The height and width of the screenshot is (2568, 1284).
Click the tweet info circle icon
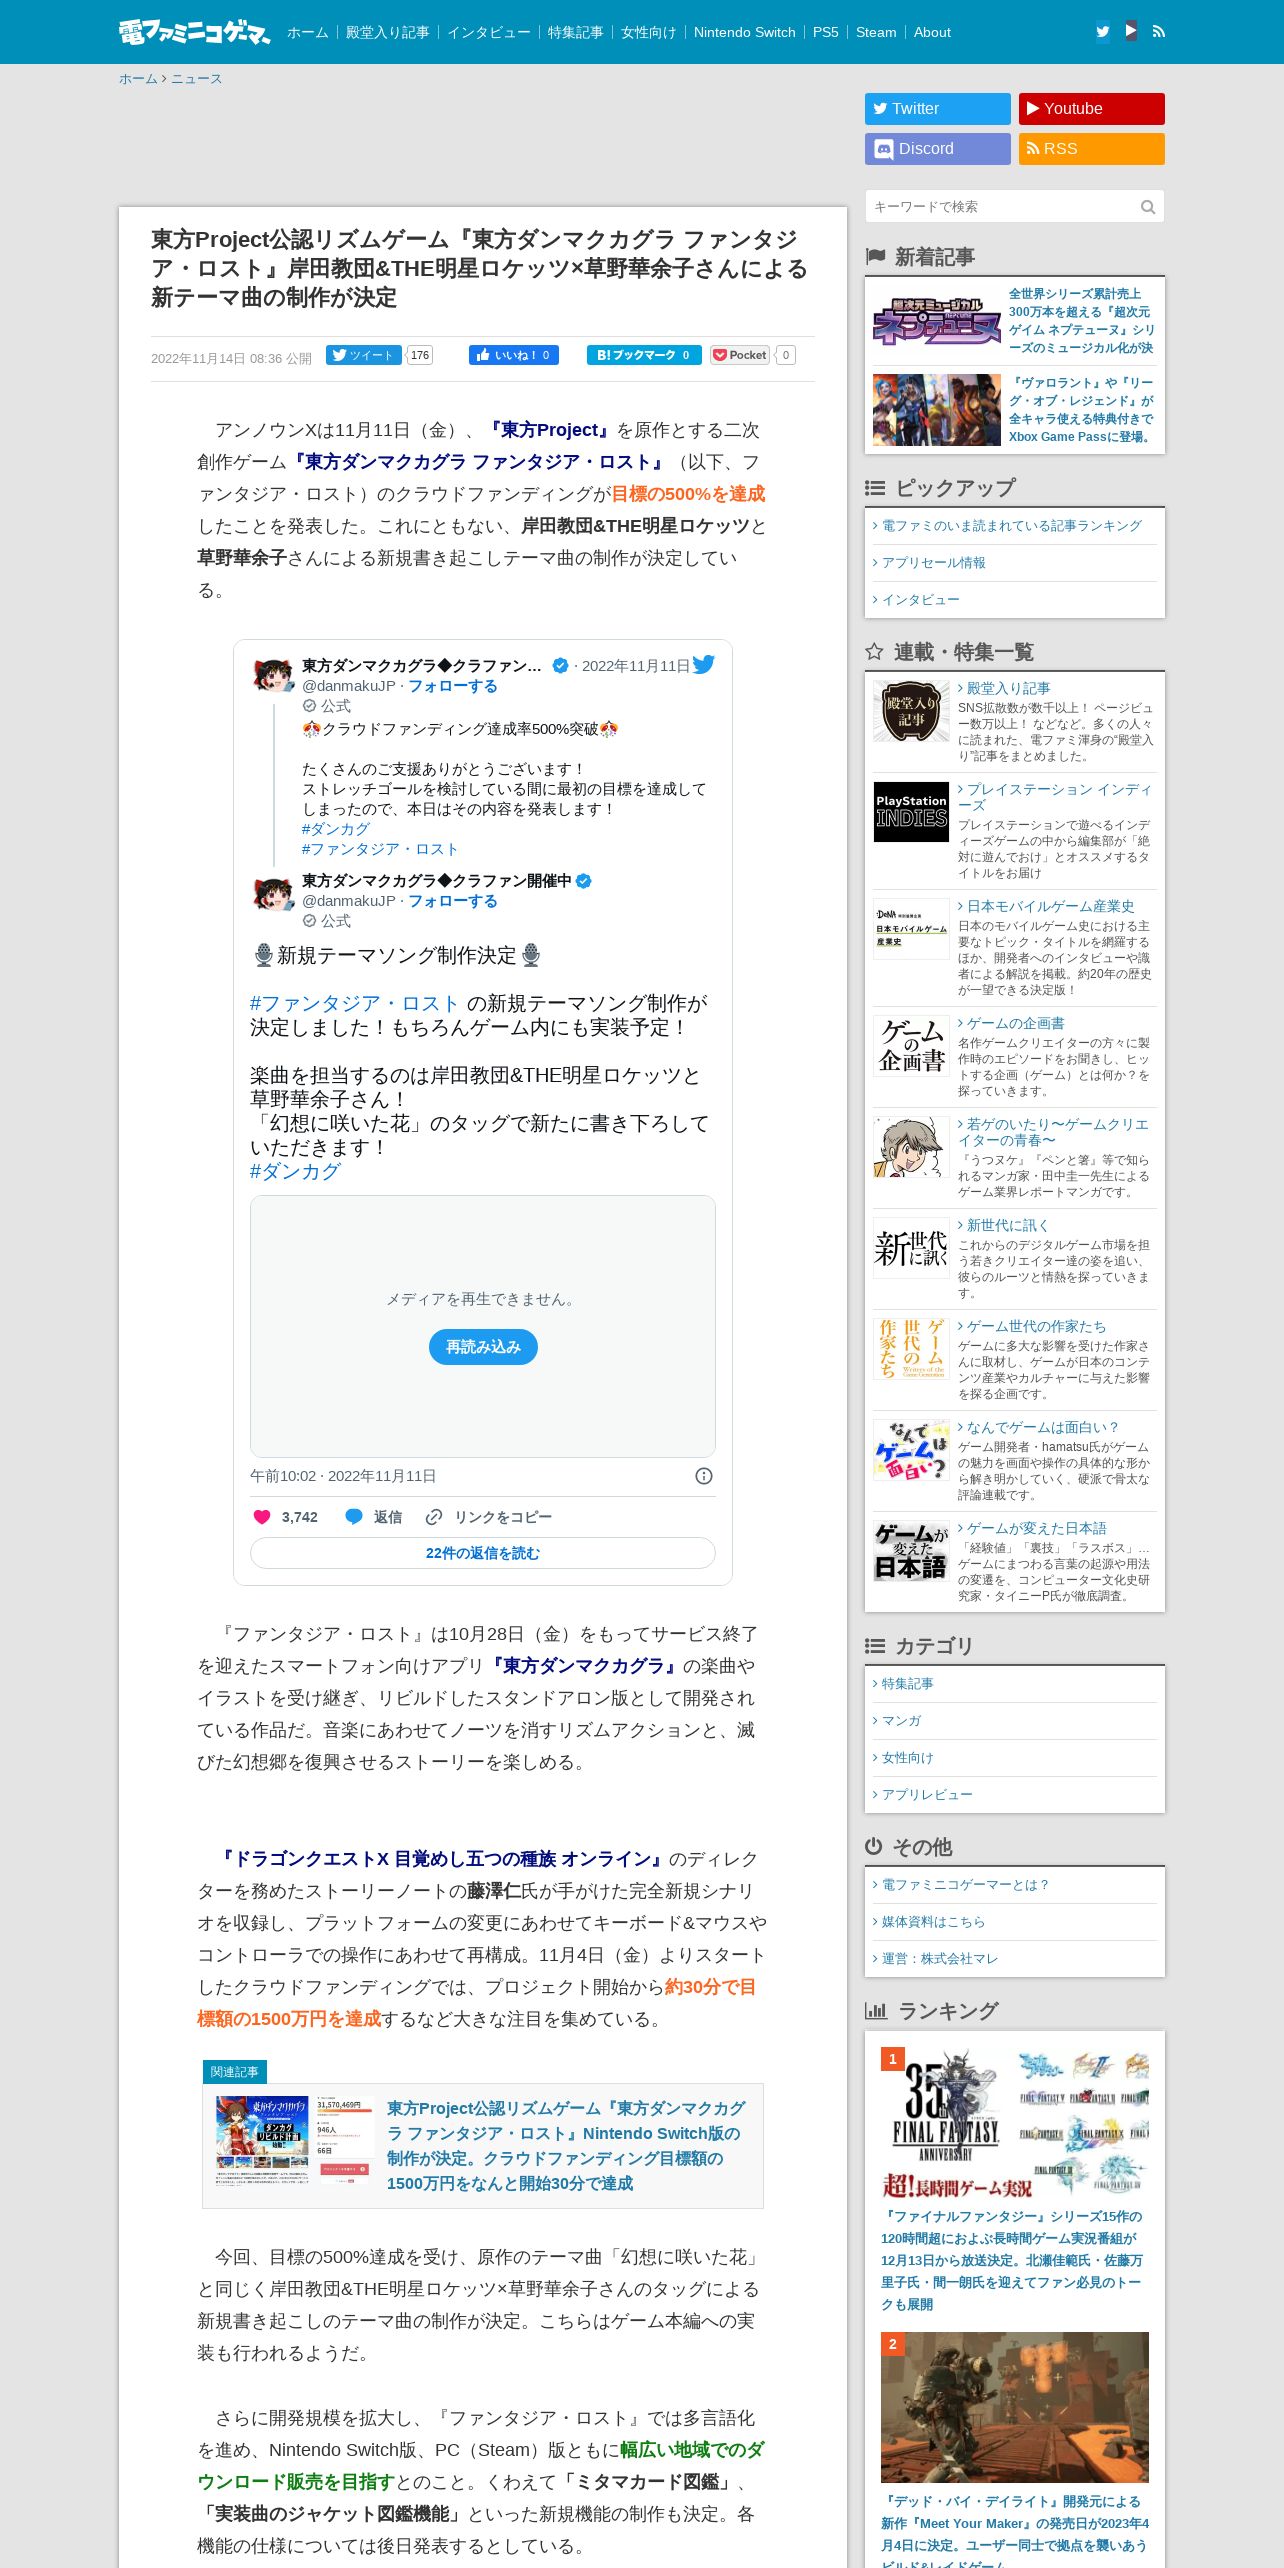pyautogui.click(x=704, y=1476)
